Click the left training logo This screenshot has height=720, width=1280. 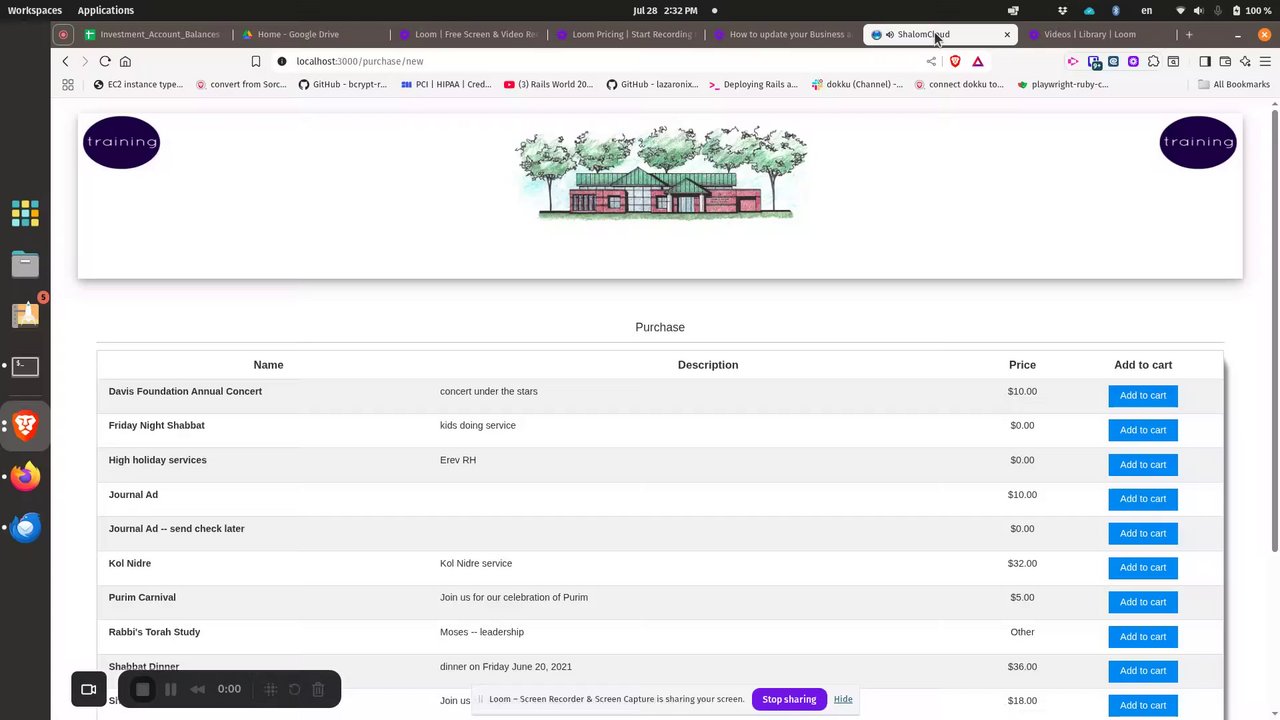coord(121,142)
